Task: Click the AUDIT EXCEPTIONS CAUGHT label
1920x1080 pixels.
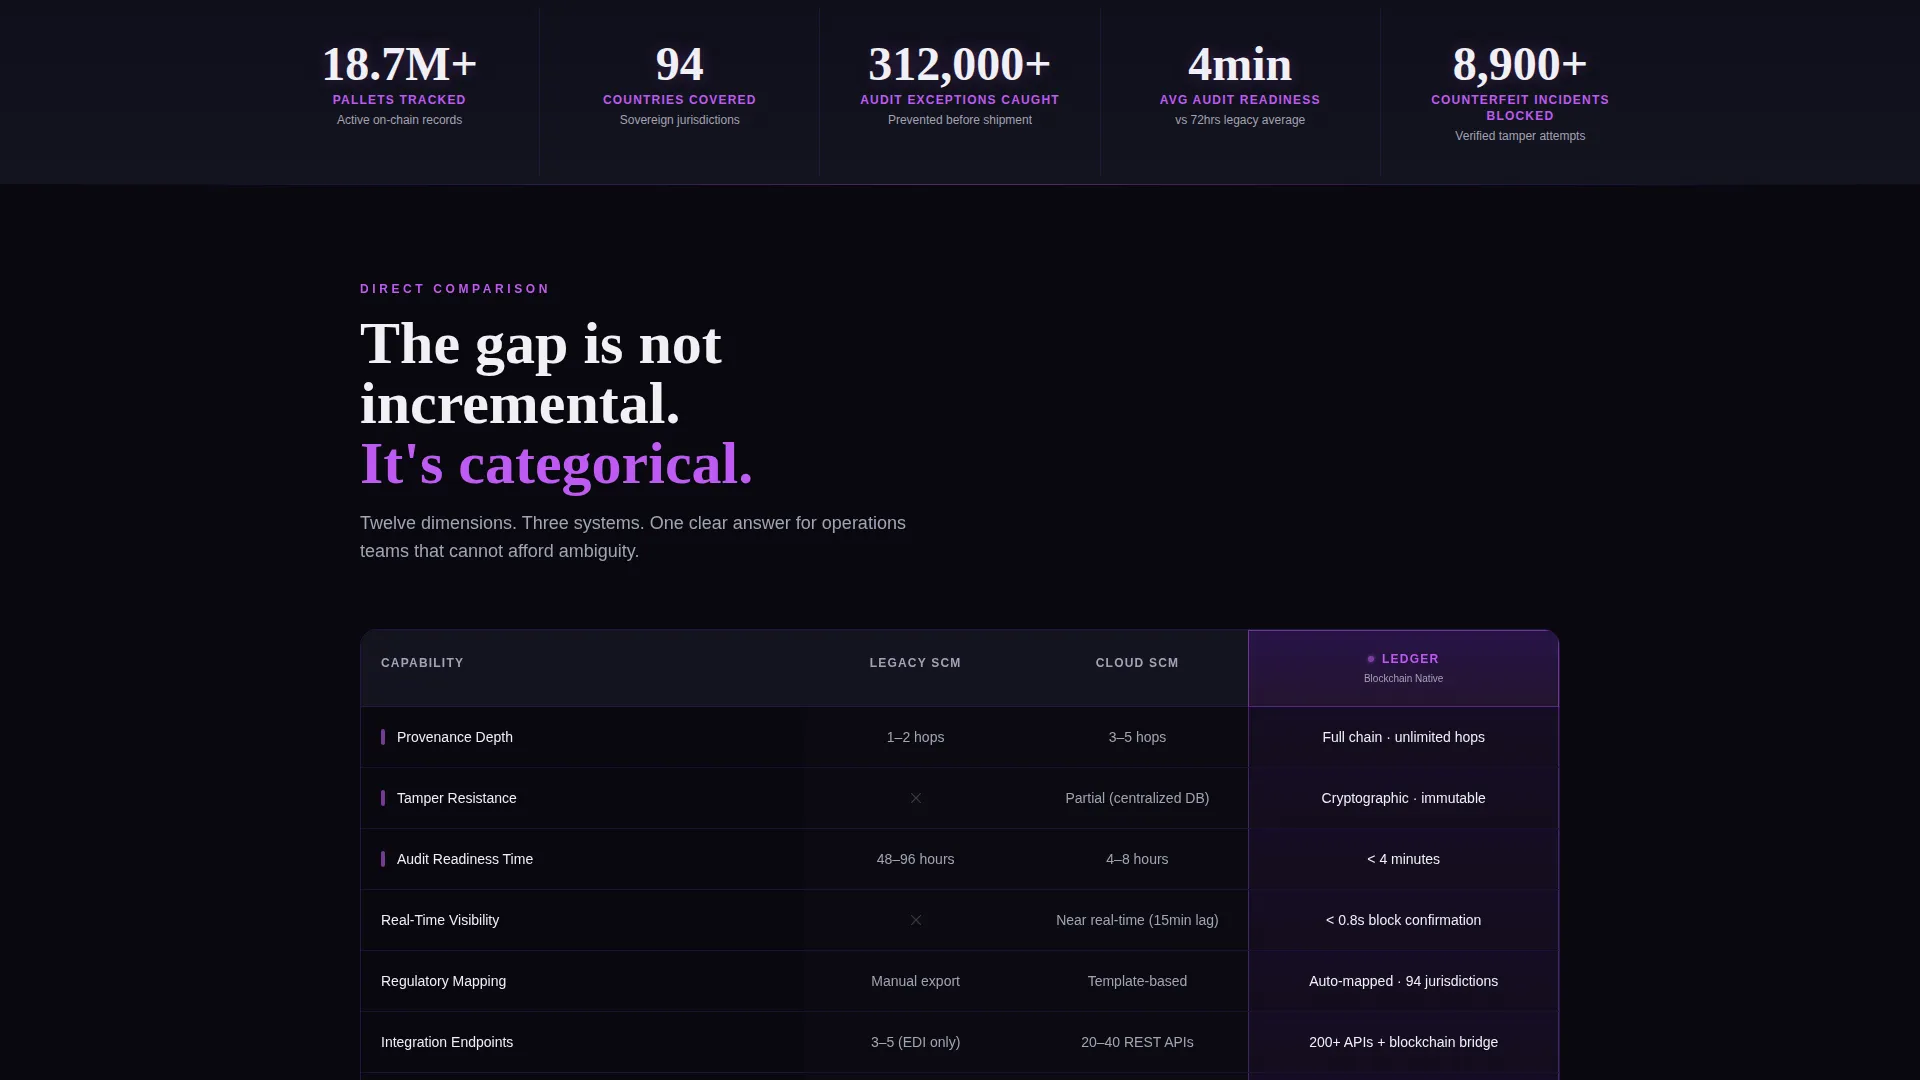Action: pos(959,100)
